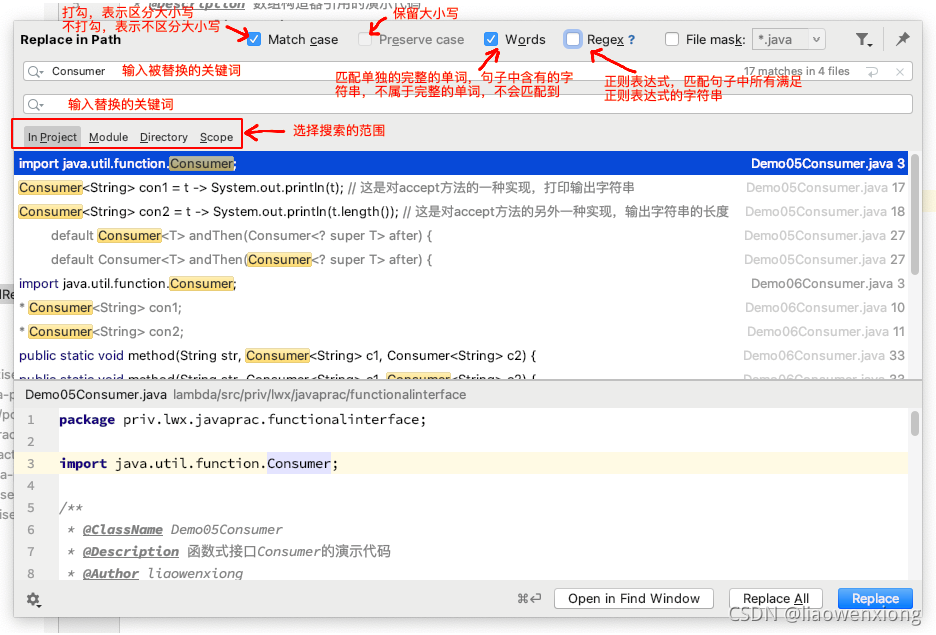Click the Demo05Consumer.java preview file name

click(96, 394)
